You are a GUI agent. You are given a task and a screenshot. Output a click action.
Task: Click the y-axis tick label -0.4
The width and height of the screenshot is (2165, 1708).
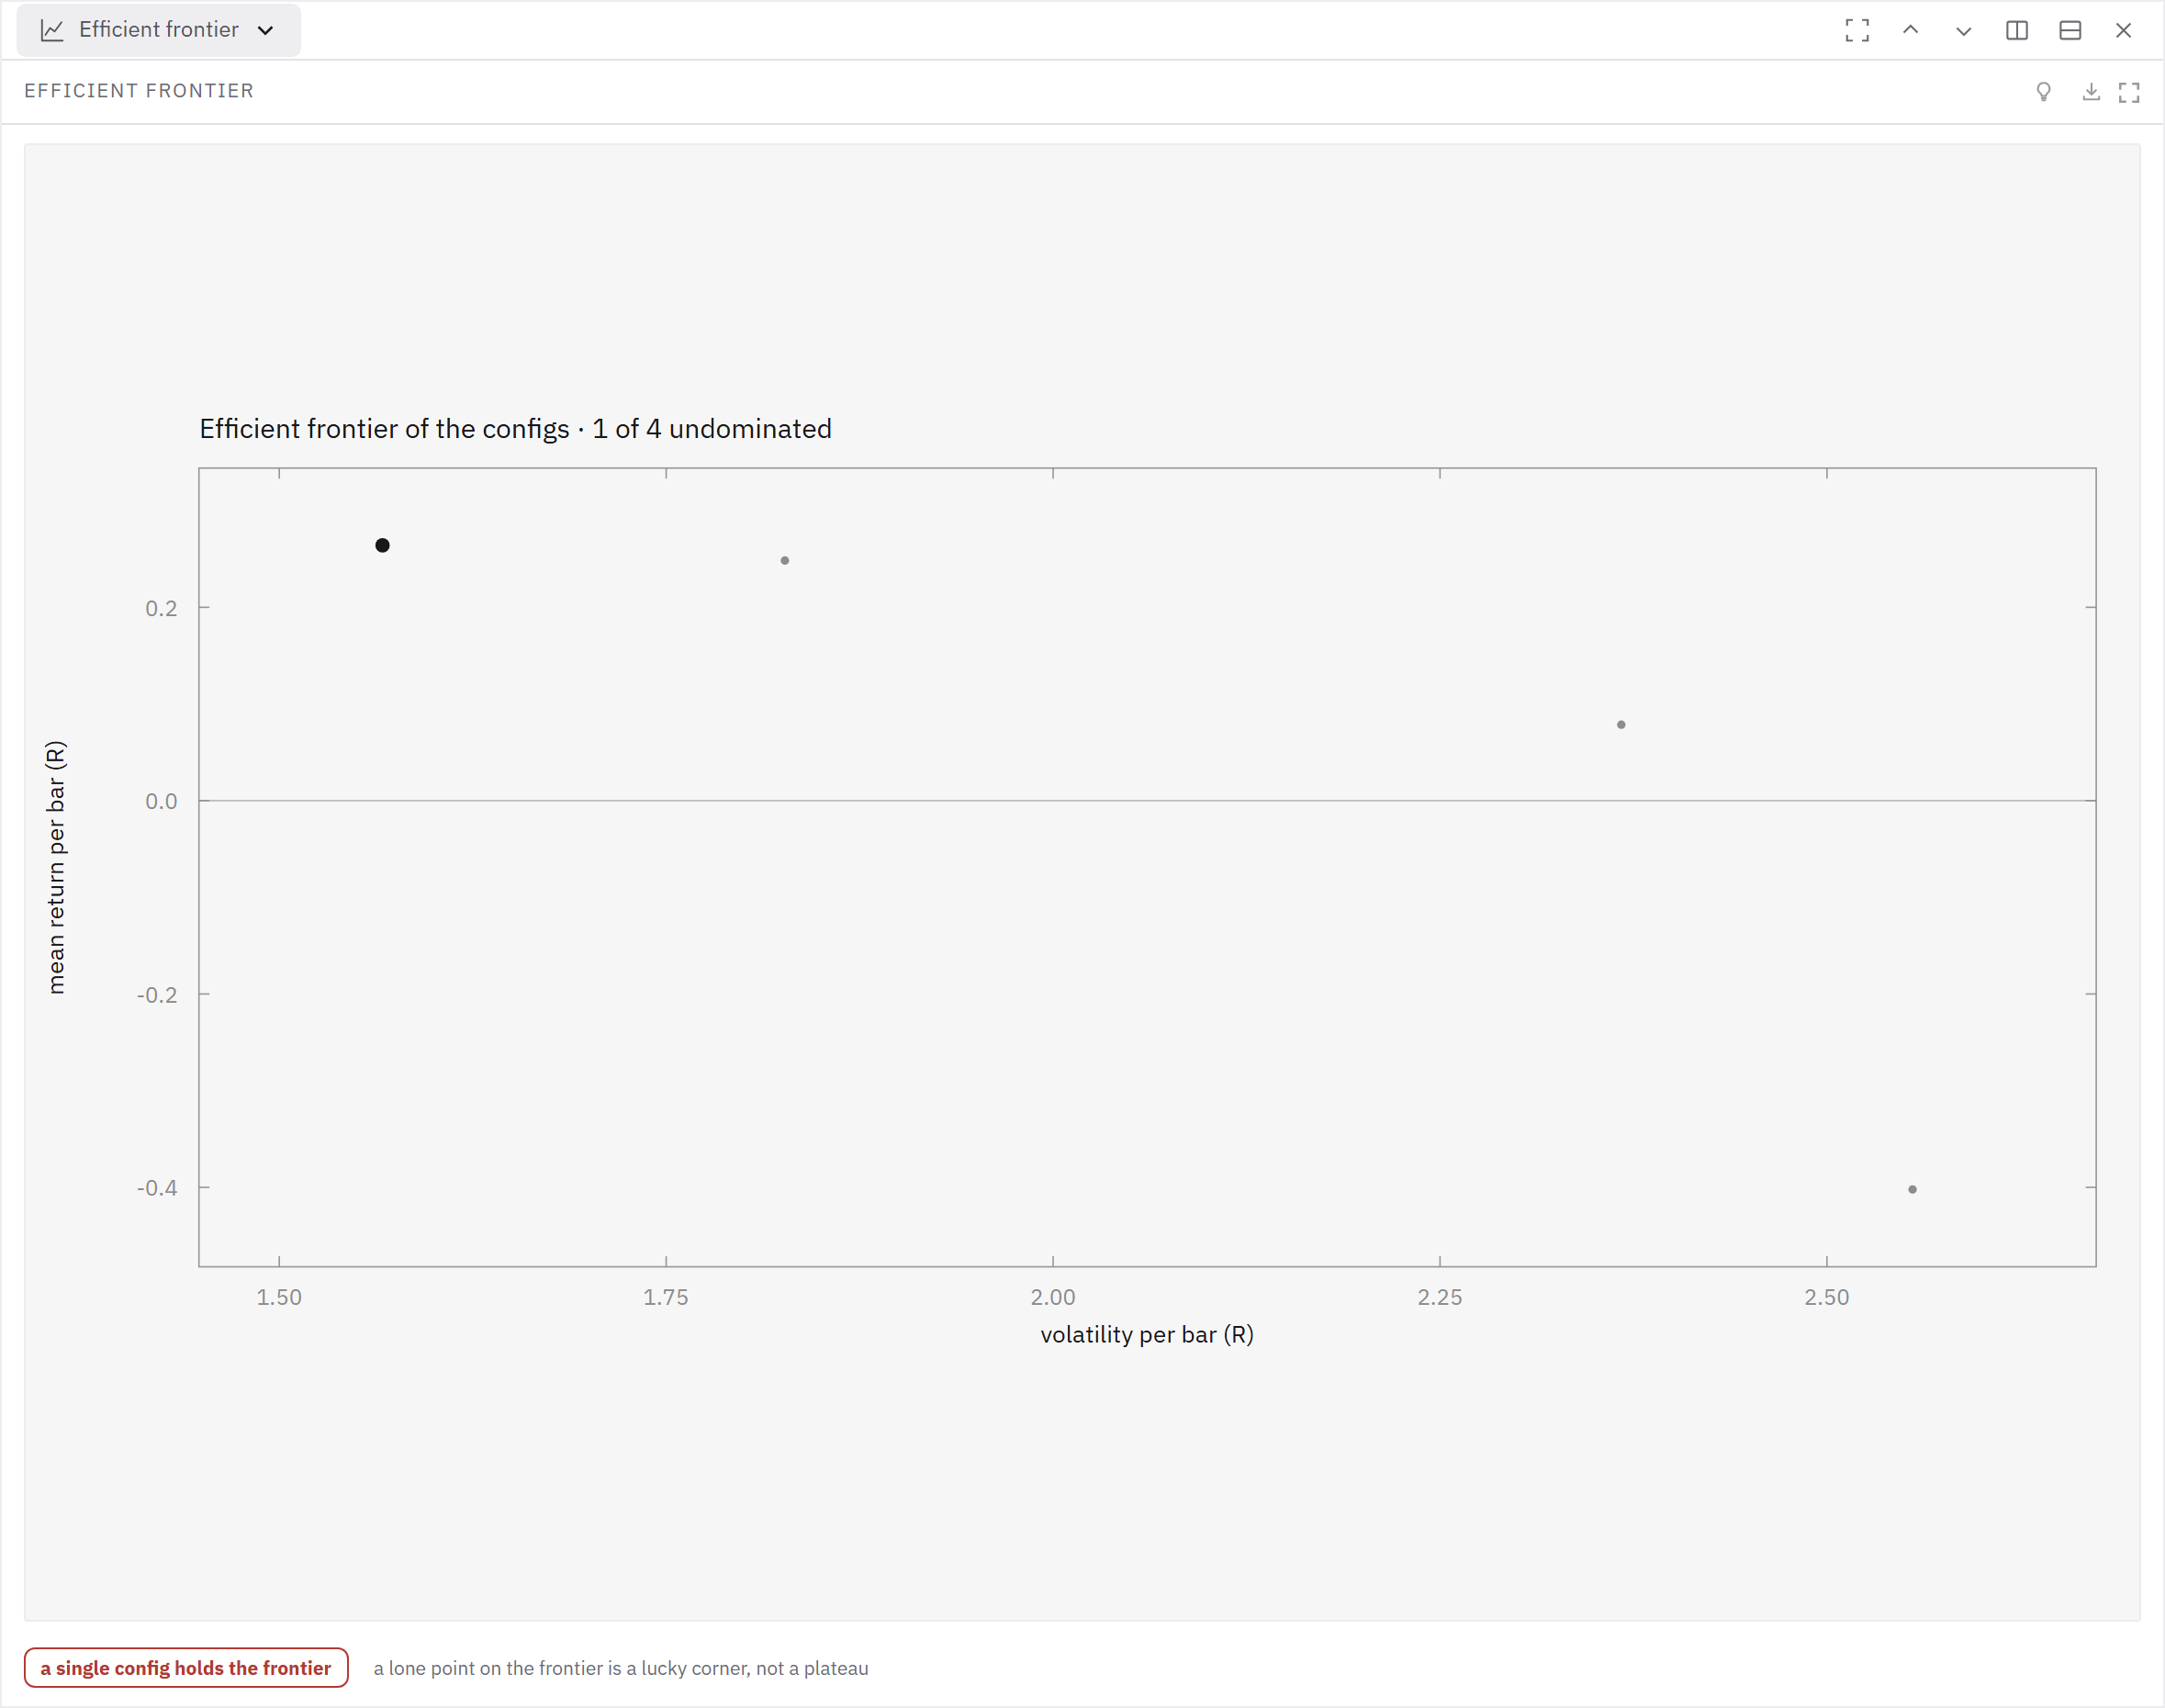point(157,1188)
